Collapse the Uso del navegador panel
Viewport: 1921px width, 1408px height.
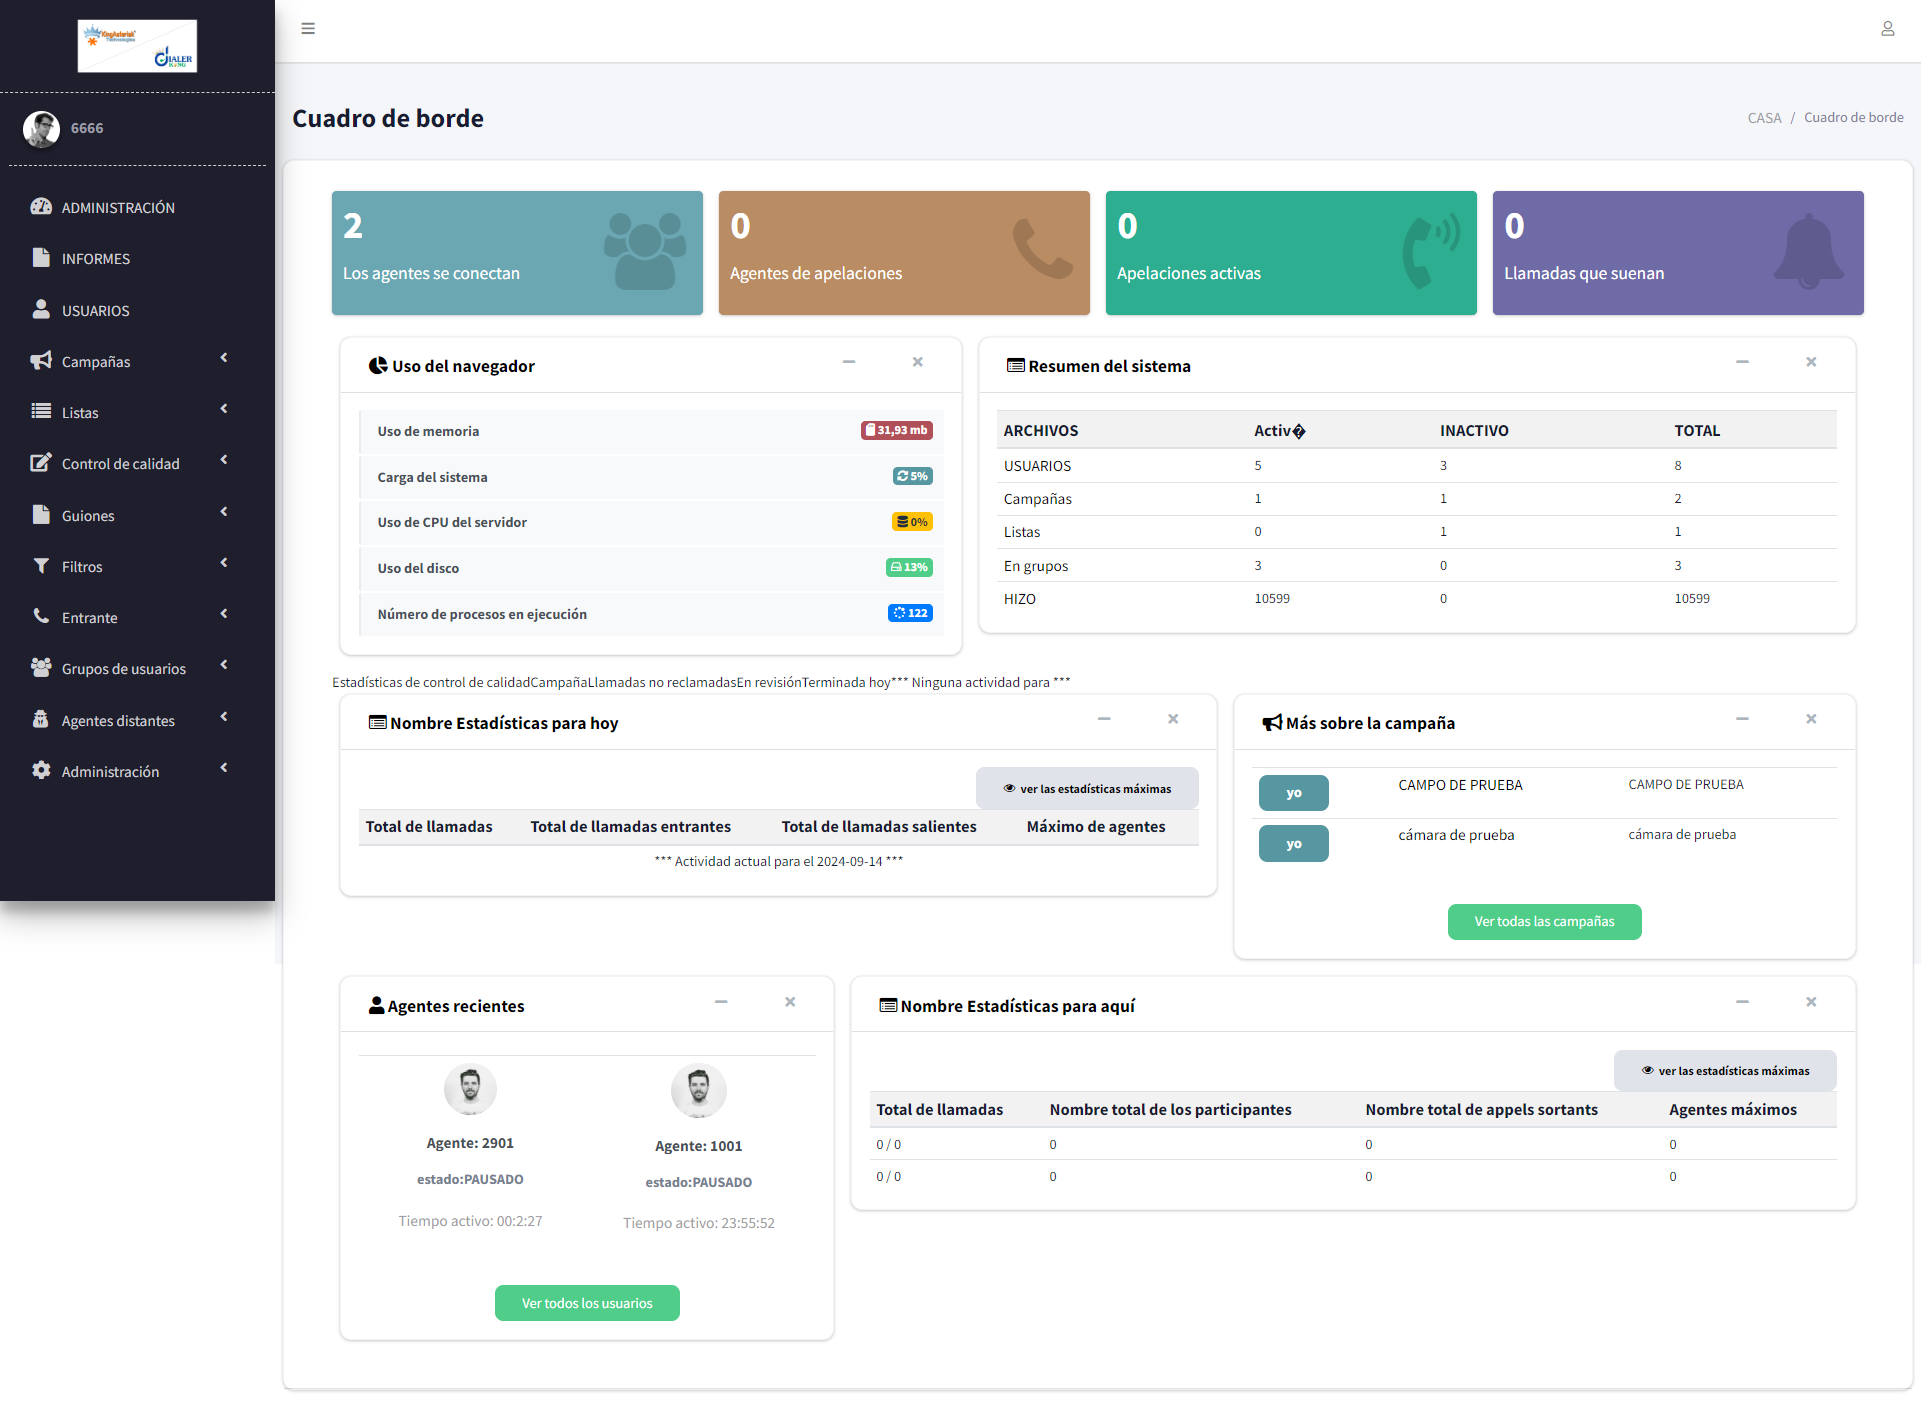click(848, 362)
